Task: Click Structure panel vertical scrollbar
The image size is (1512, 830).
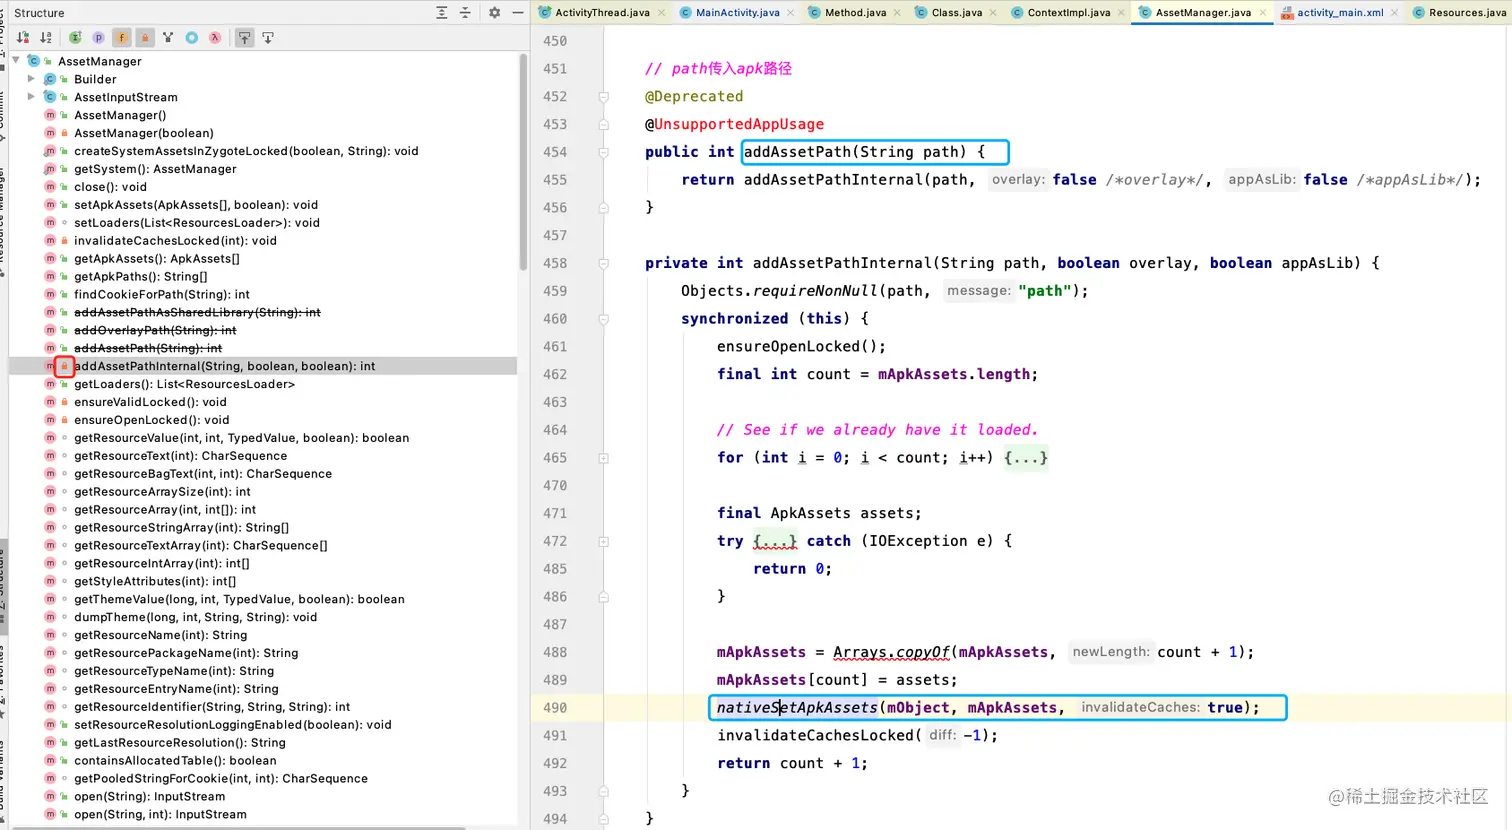Action: (523, 163)
